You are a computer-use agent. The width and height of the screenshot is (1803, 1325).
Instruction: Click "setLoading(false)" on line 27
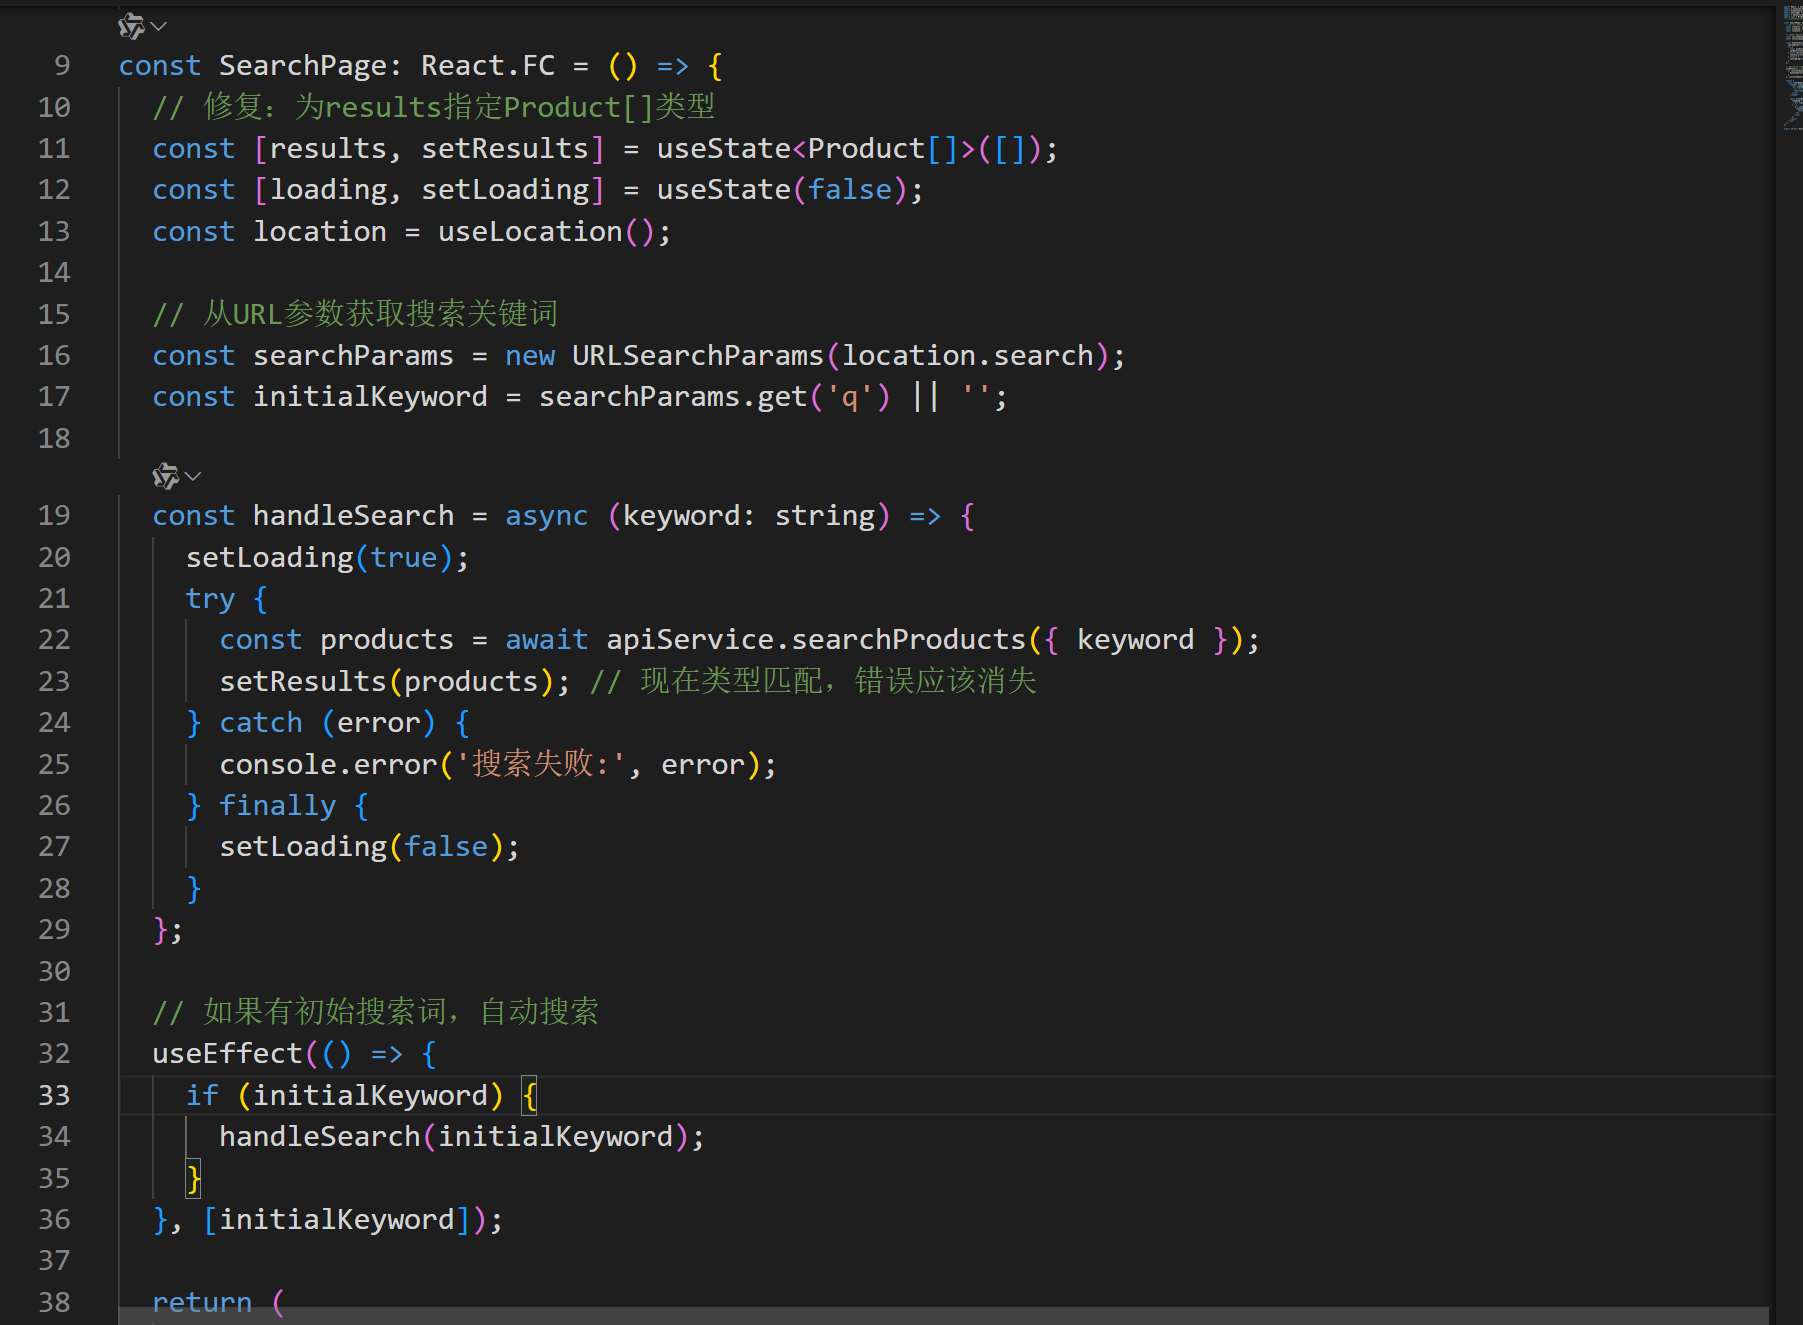point(362,847)
